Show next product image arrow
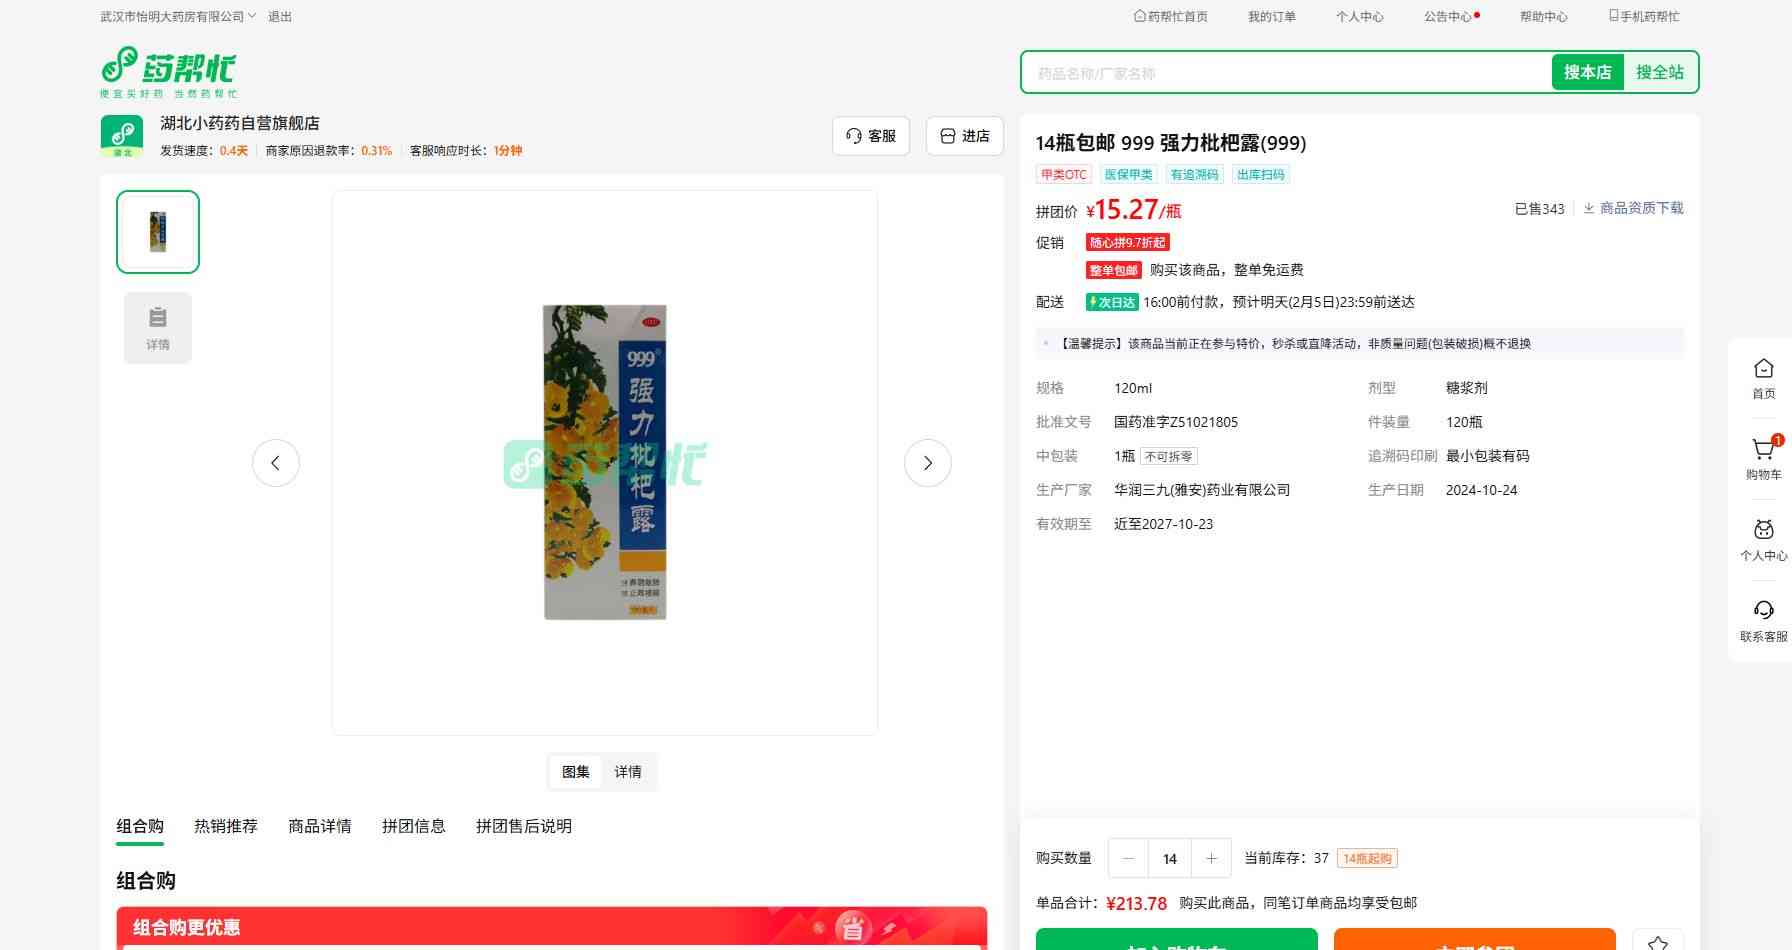 pos(927,463)
